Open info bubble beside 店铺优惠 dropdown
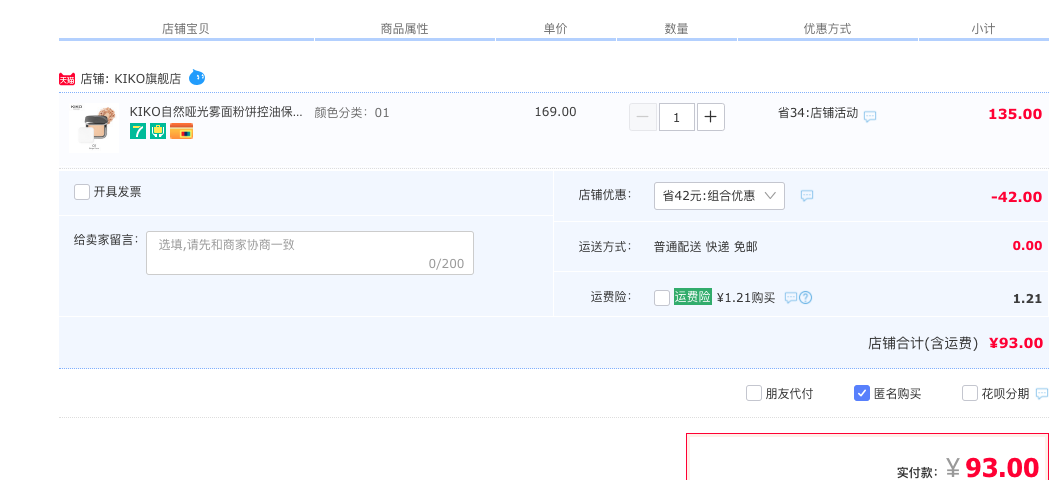 pyautogui.click(x=806, y=196)
